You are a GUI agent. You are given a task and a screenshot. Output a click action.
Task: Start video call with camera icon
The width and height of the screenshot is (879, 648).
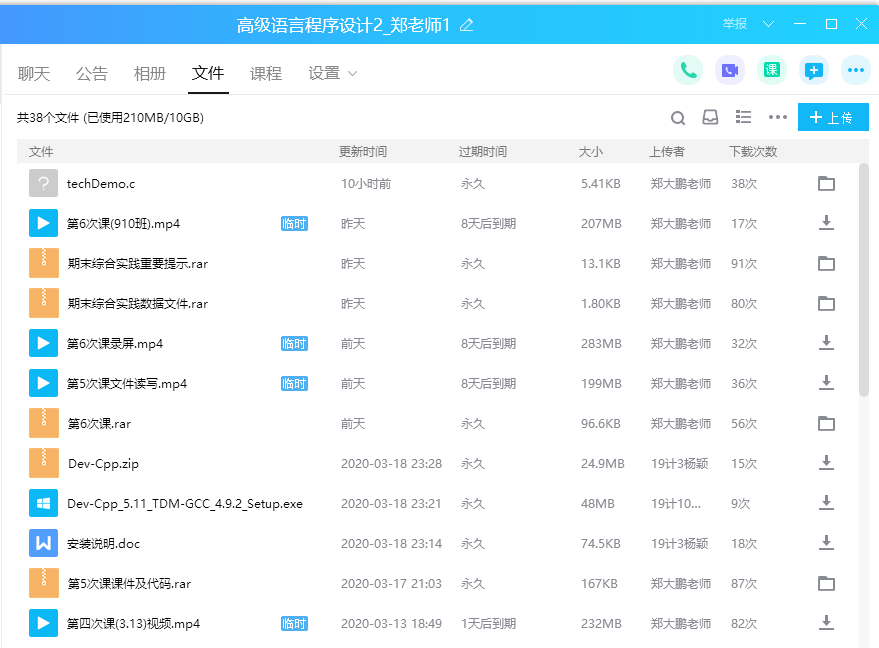[730, 71]
